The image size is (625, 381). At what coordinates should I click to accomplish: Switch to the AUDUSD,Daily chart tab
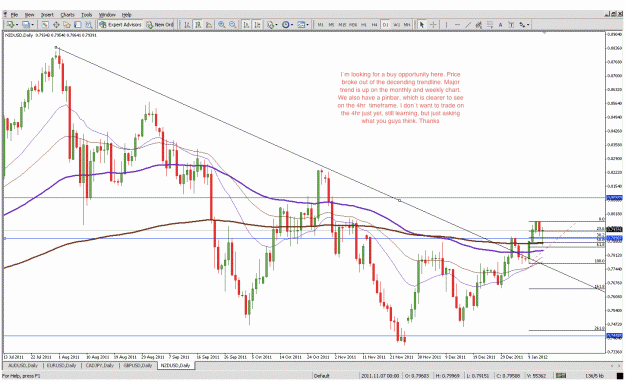tap(23, 365)
